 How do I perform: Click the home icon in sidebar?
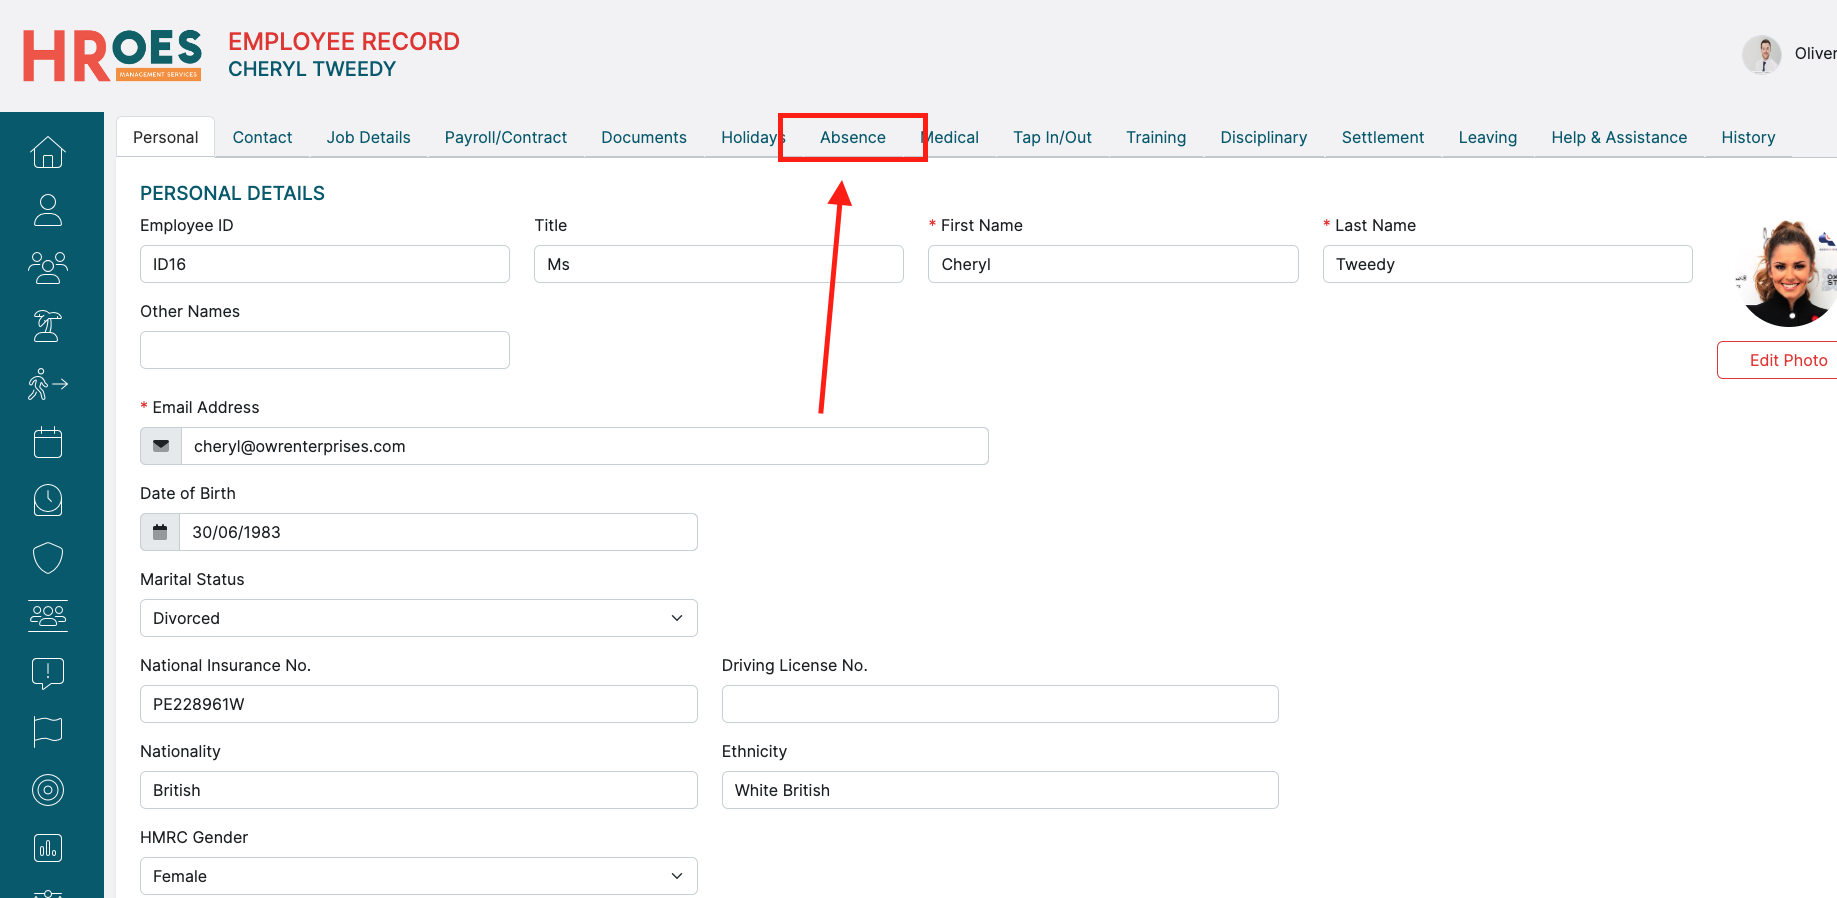(48, 152)
